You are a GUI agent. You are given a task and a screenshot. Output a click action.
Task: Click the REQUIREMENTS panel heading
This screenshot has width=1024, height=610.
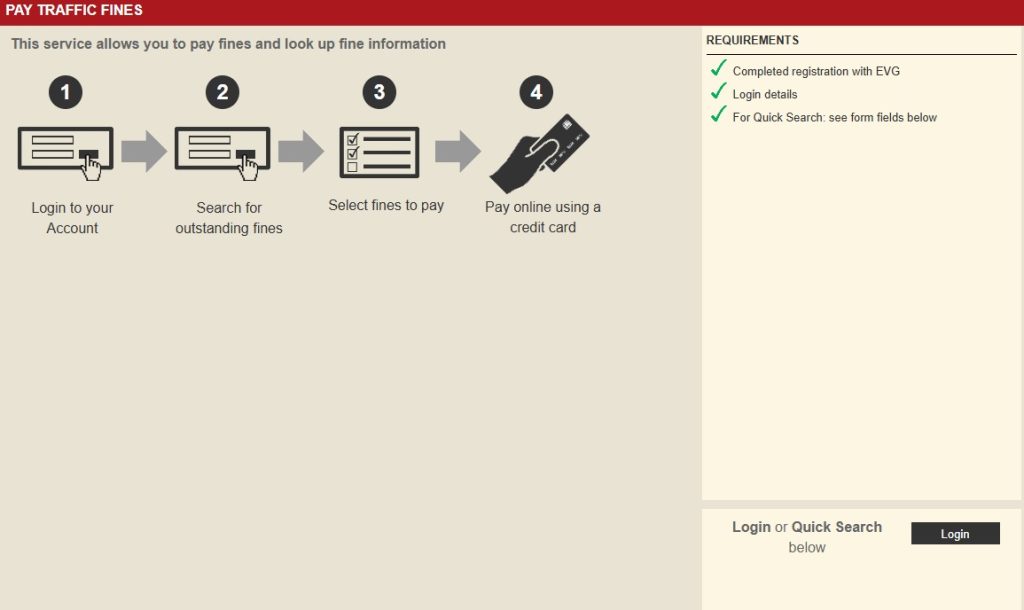pyautogui.click(x=753, y=40)
